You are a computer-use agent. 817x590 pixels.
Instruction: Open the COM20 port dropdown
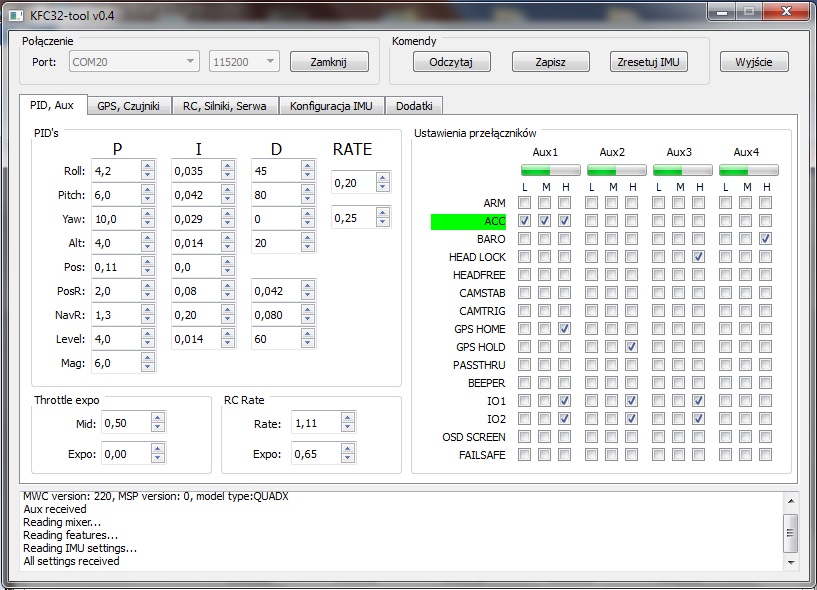(x=134, y=62)
